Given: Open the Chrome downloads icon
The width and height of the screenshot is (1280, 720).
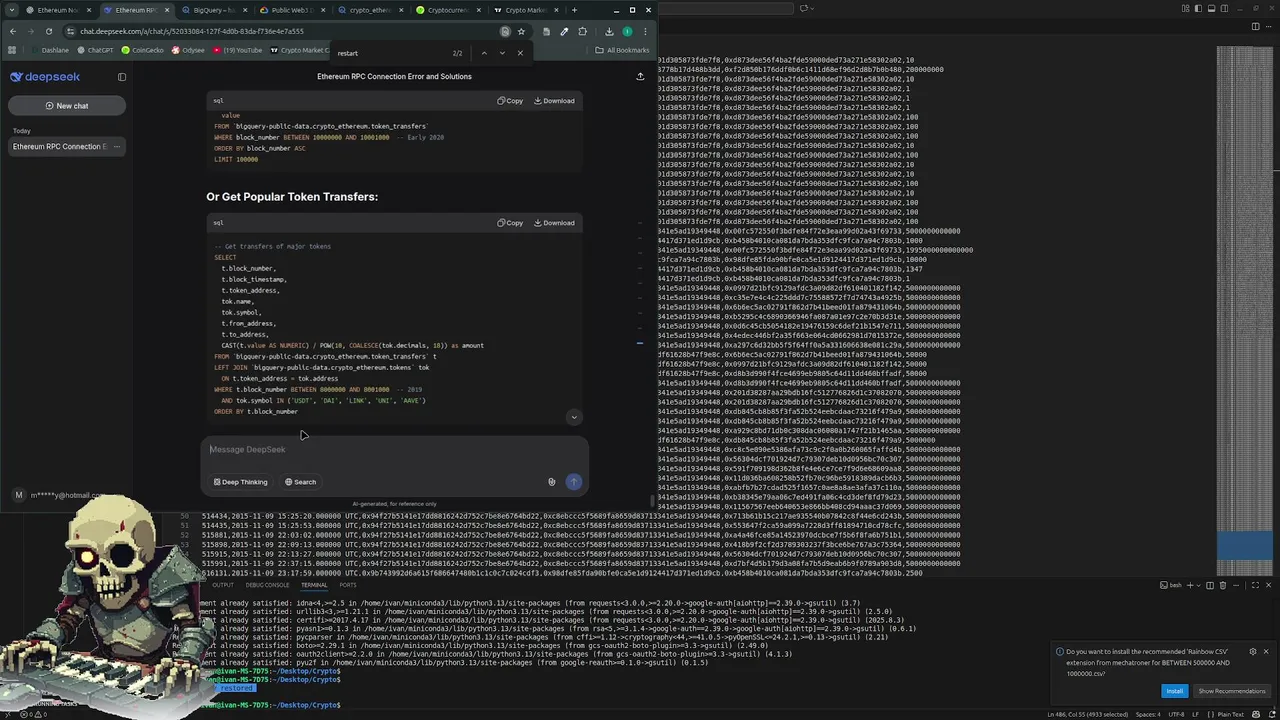Looking at the screenshot, I should pos(609,32).
